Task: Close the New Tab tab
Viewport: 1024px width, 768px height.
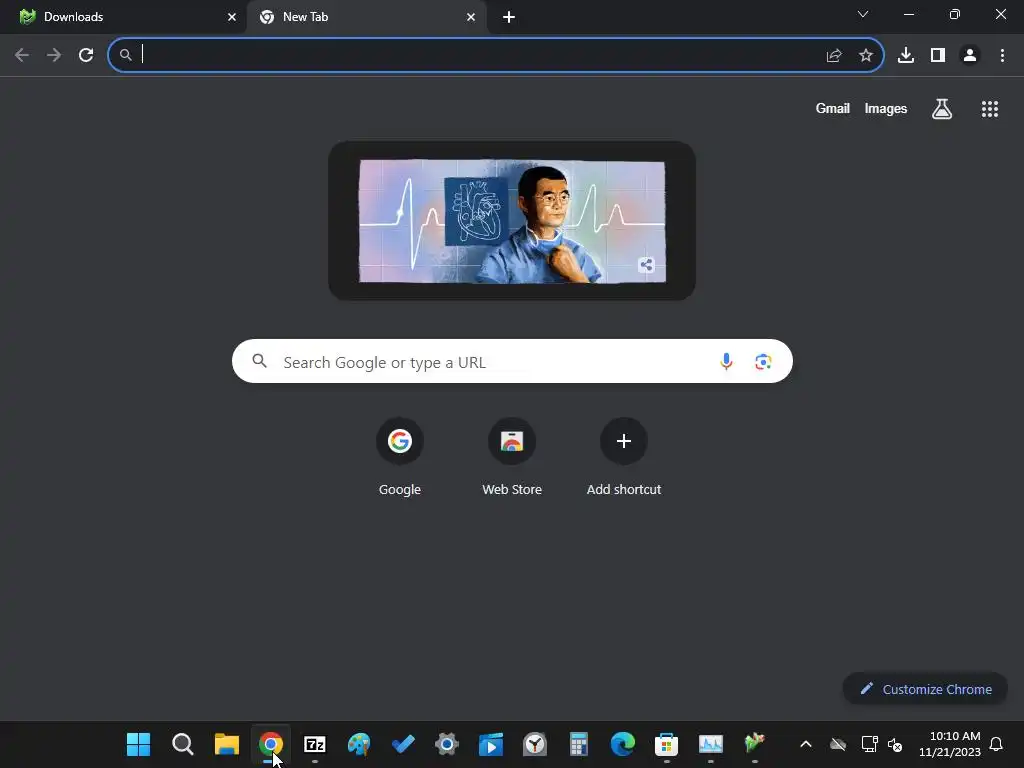Action: 471,17
